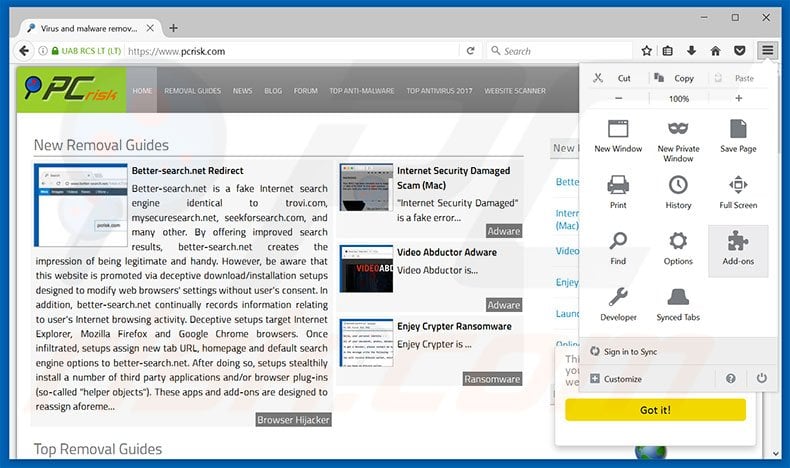Screen dimensions: 790x468
Task: Click the Paste button in menu
Action: pos(738,78)
